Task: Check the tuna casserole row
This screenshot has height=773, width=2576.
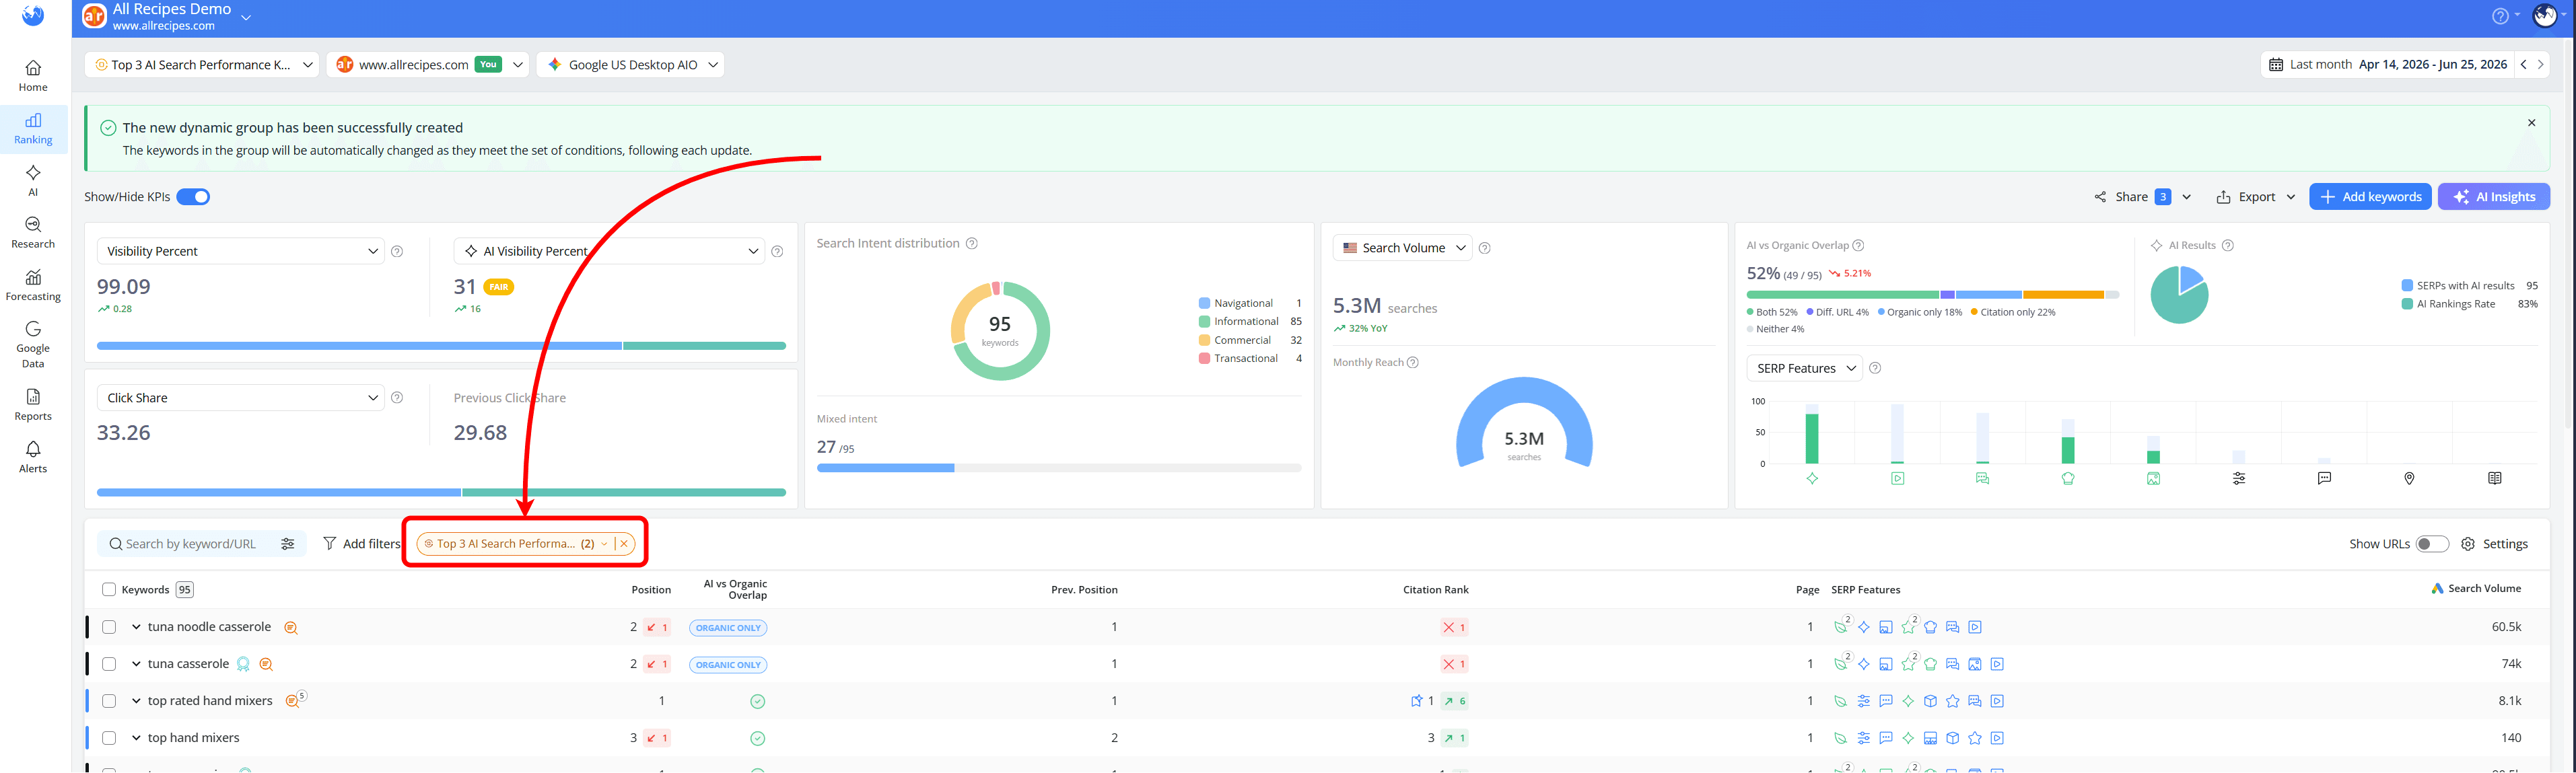Action: click(x=109, y=664)
